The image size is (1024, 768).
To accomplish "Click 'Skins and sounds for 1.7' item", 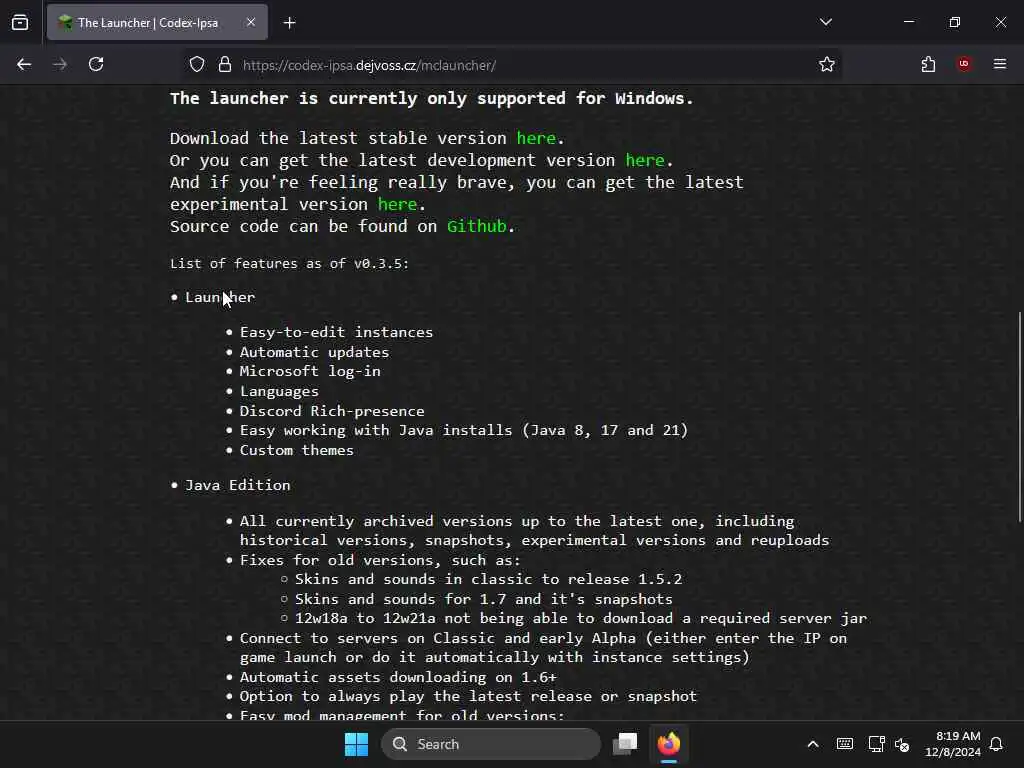I will pyautogui.click(x=484, y=600).
